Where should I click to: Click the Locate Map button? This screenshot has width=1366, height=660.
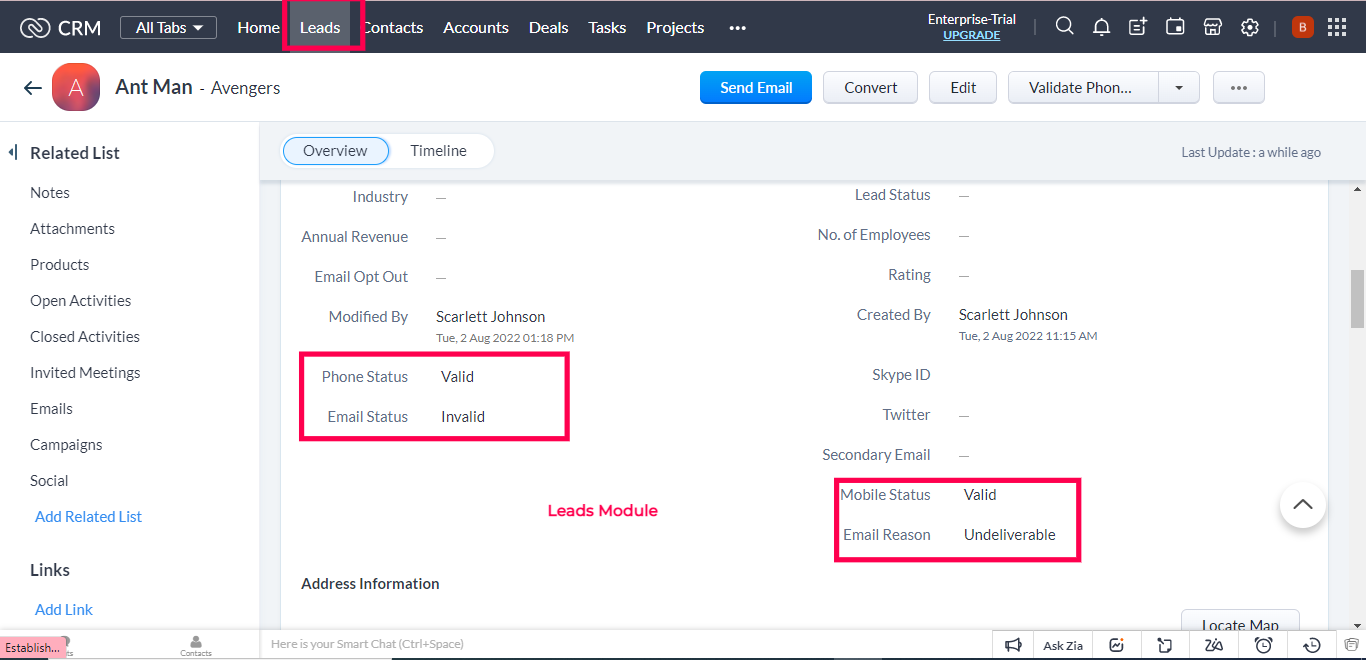[1240, 622]
